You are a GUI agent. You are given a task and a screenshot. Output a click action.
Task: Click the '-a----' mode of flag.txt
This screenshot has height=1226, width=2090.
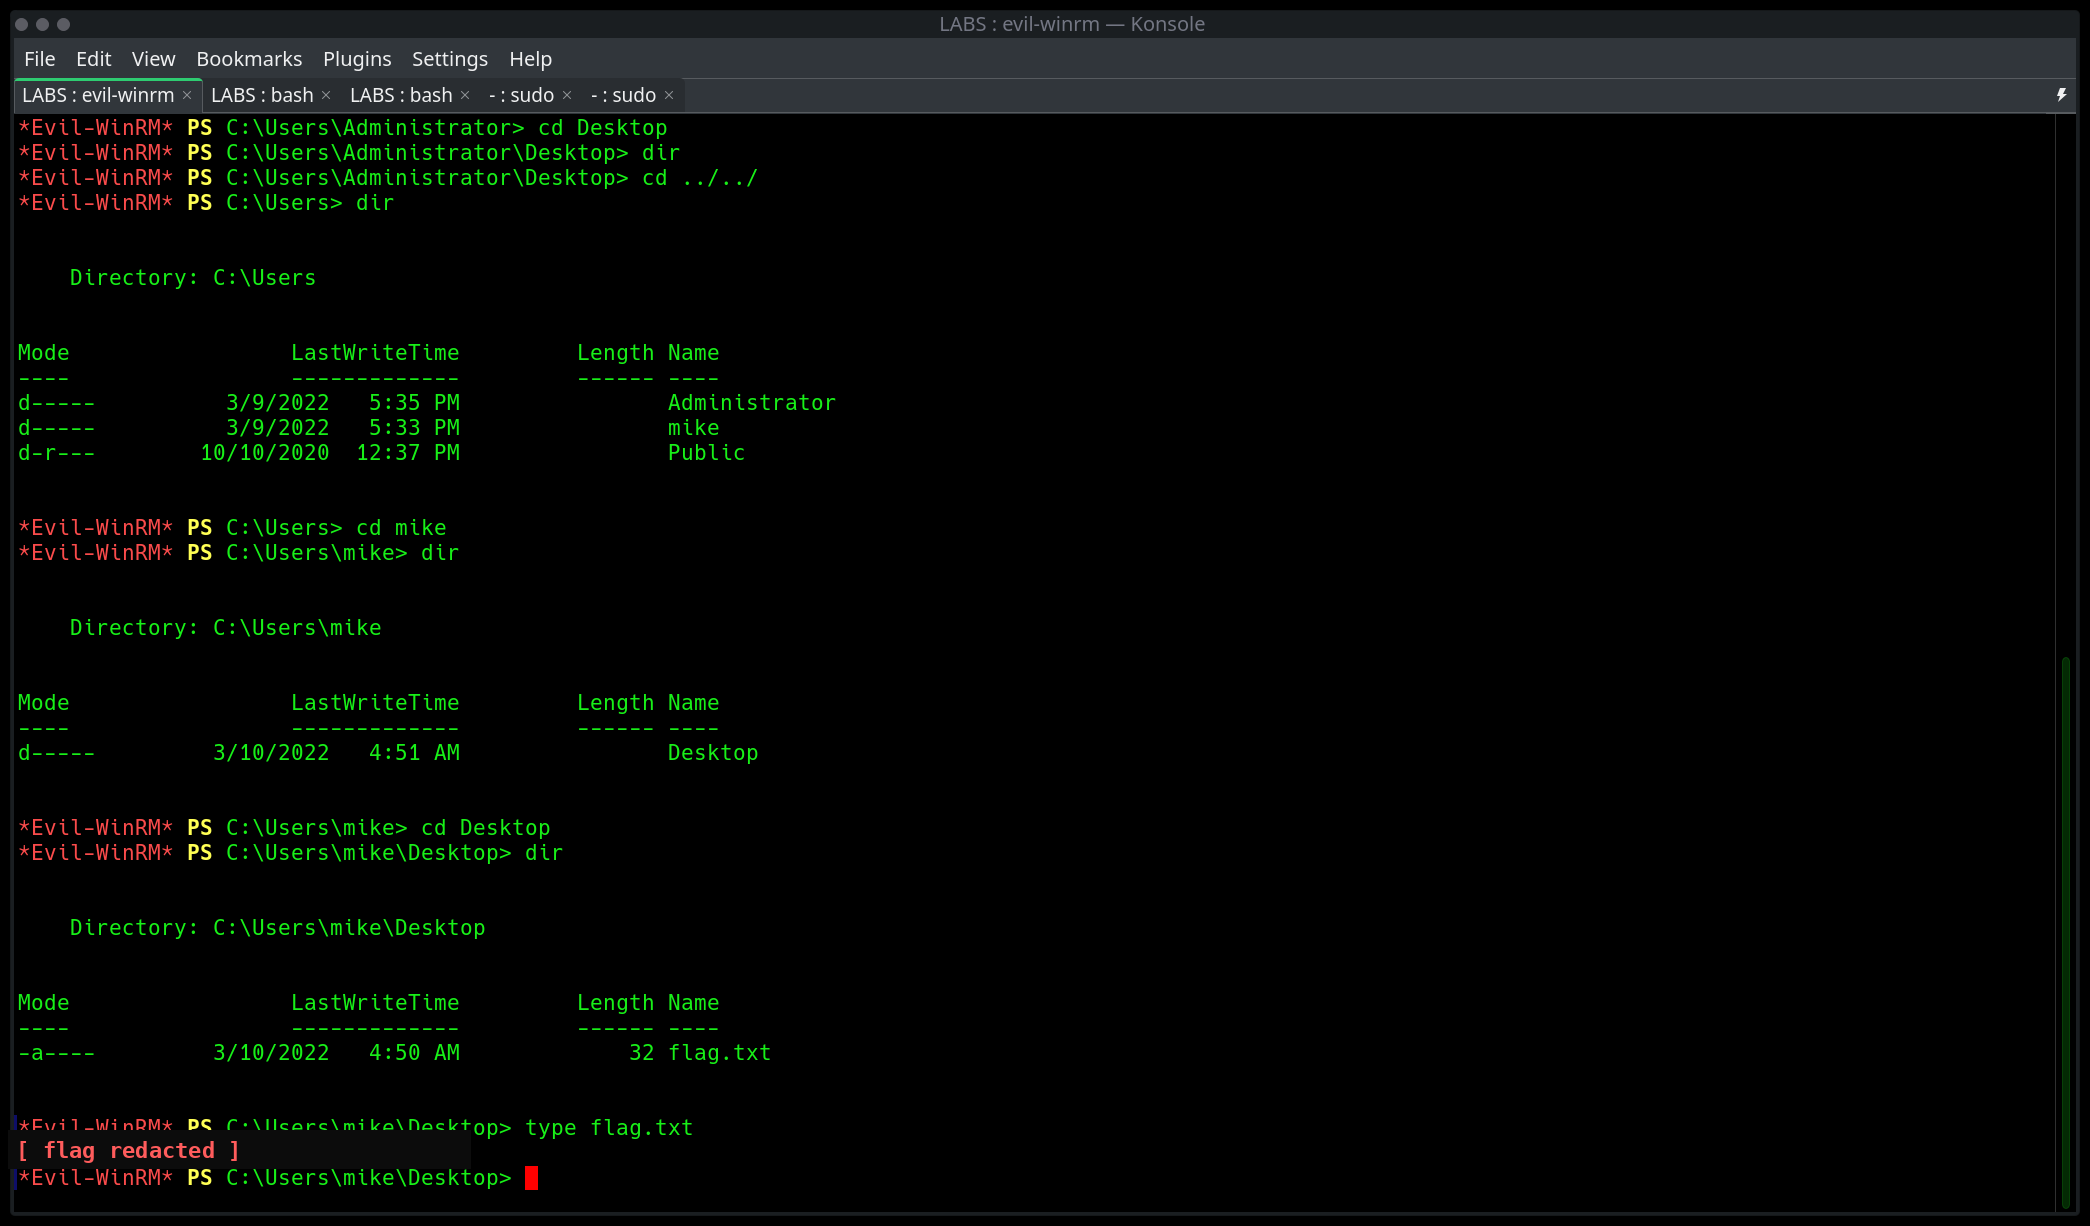(57, 1053)
